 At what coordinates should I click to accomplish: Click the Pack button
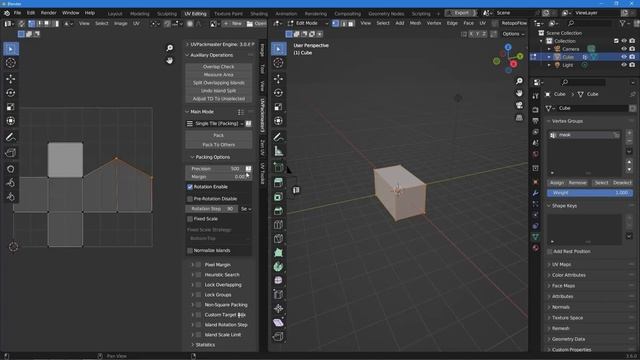tap(219, 136)
